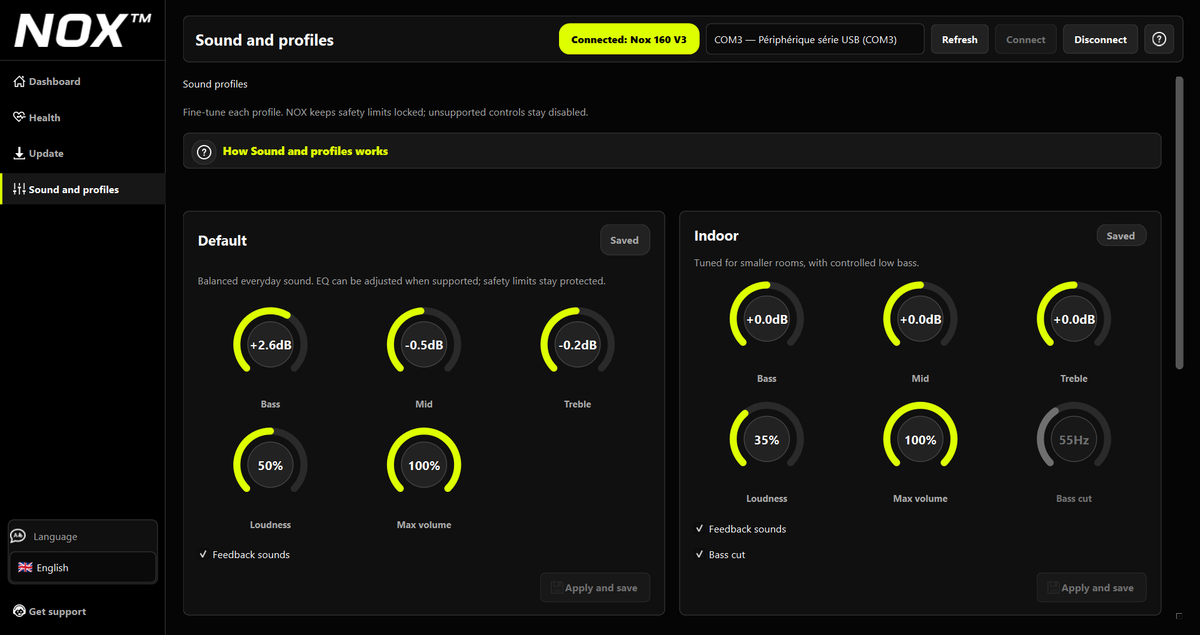The height and width of the screenshot is (635, 1200).
Task: Click the Language speech bubble icon
Action: pyautogui.click(x=18, y=536)
